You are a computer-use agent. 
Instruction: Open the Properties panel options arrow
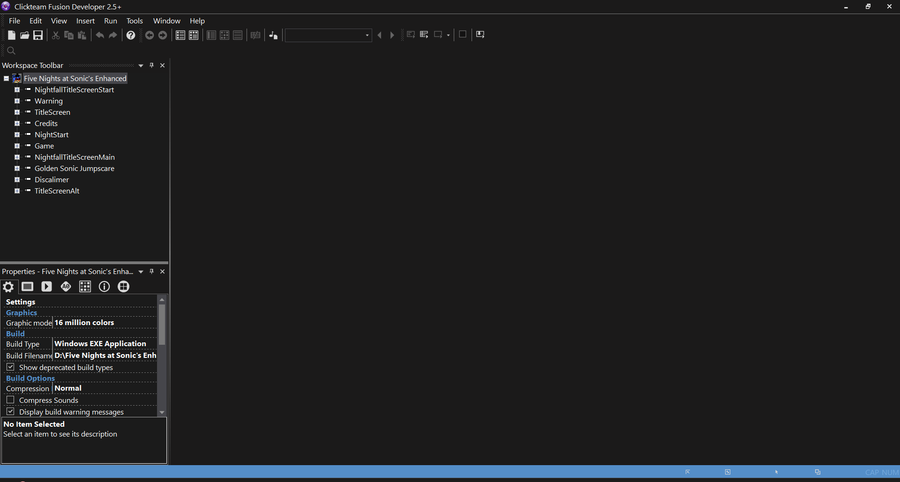click(141, 271)
